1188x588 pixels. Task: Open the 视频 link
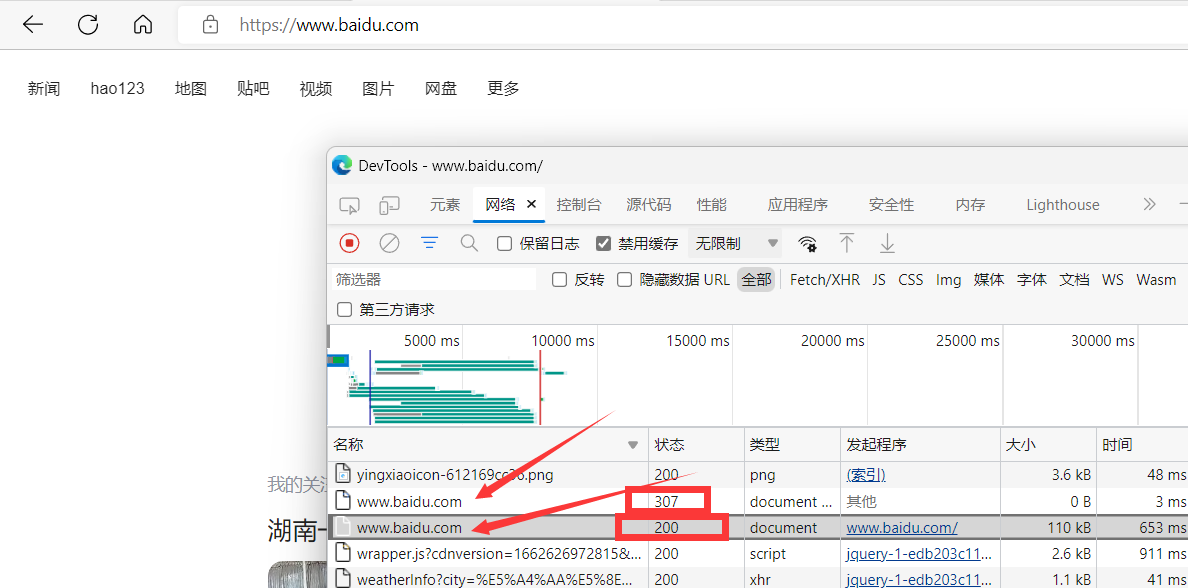pyautogui.click(x=316, y=89)
